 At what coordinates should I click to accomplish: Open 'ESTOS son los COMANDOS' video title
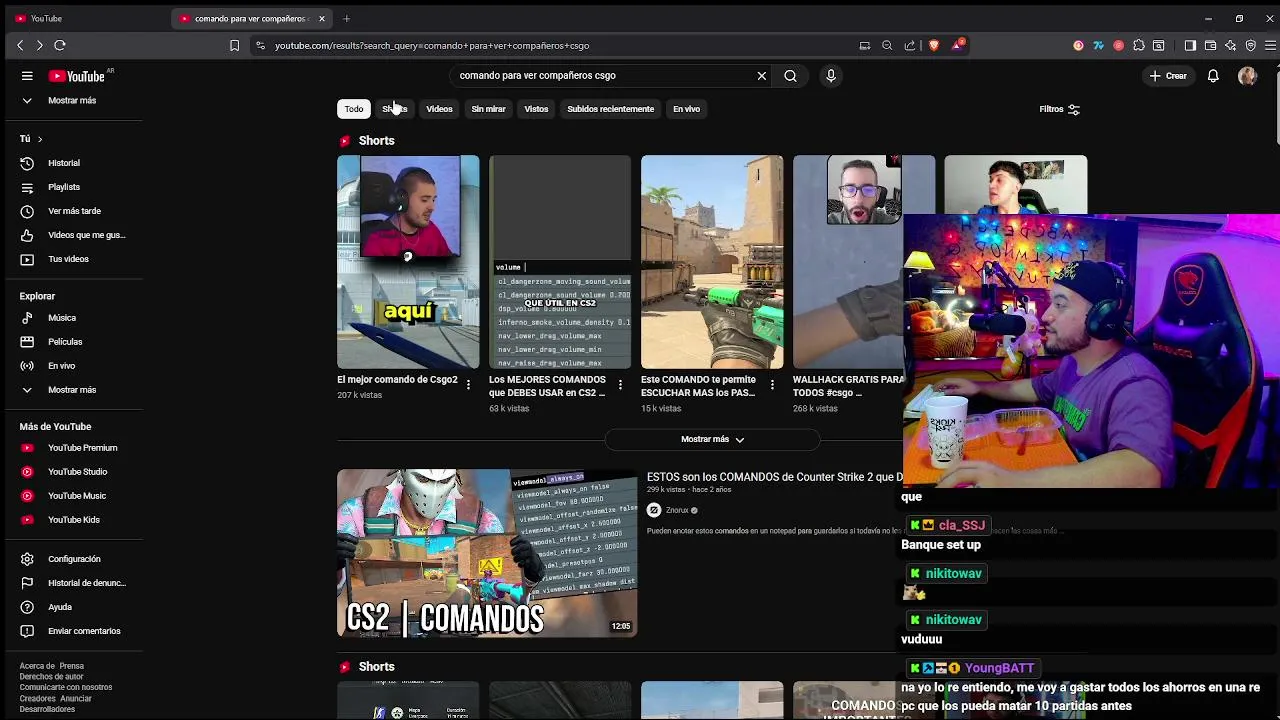click(774, 477)
